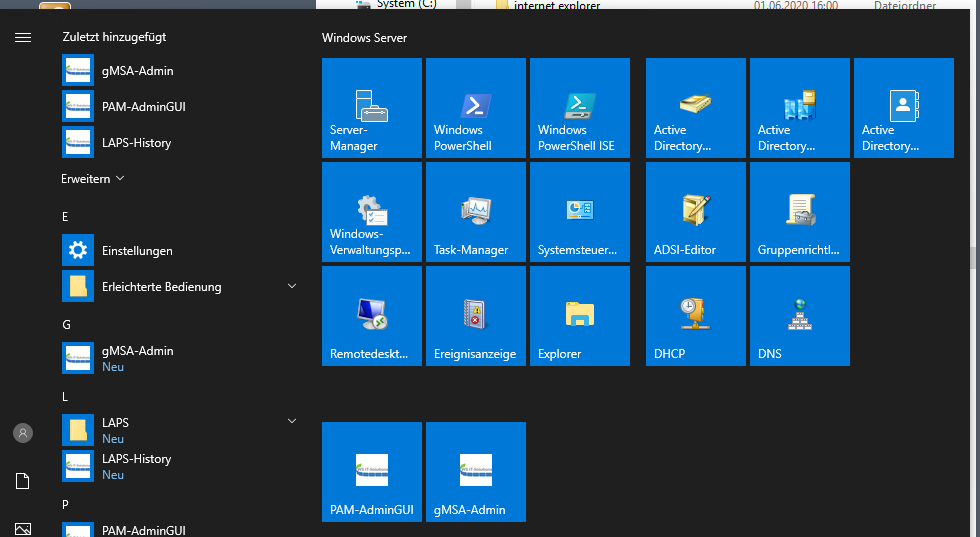Open the Pictures icon in sidebar

(x=22, y=529)
